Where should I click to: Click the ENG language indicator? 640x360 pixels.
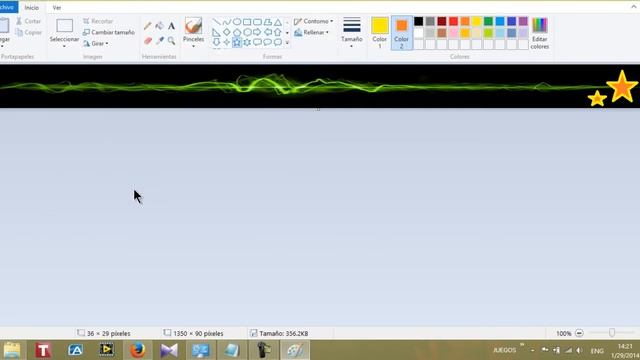(x=597, y=351)
